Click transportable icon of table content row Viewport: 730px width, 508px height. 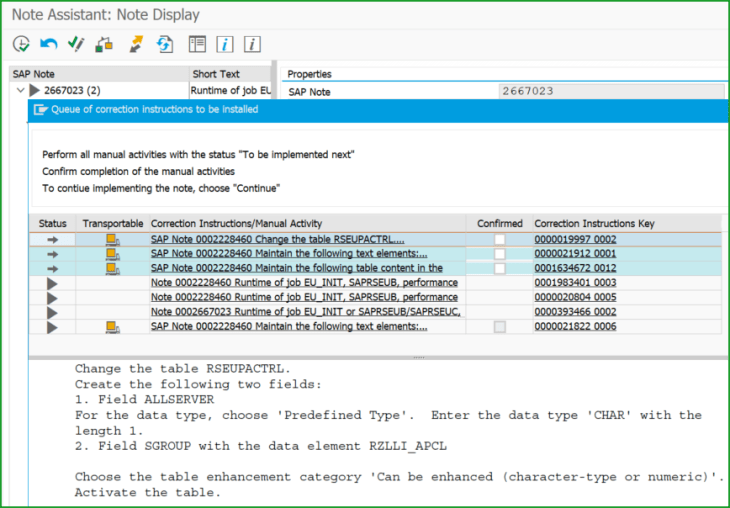[113, 268]
